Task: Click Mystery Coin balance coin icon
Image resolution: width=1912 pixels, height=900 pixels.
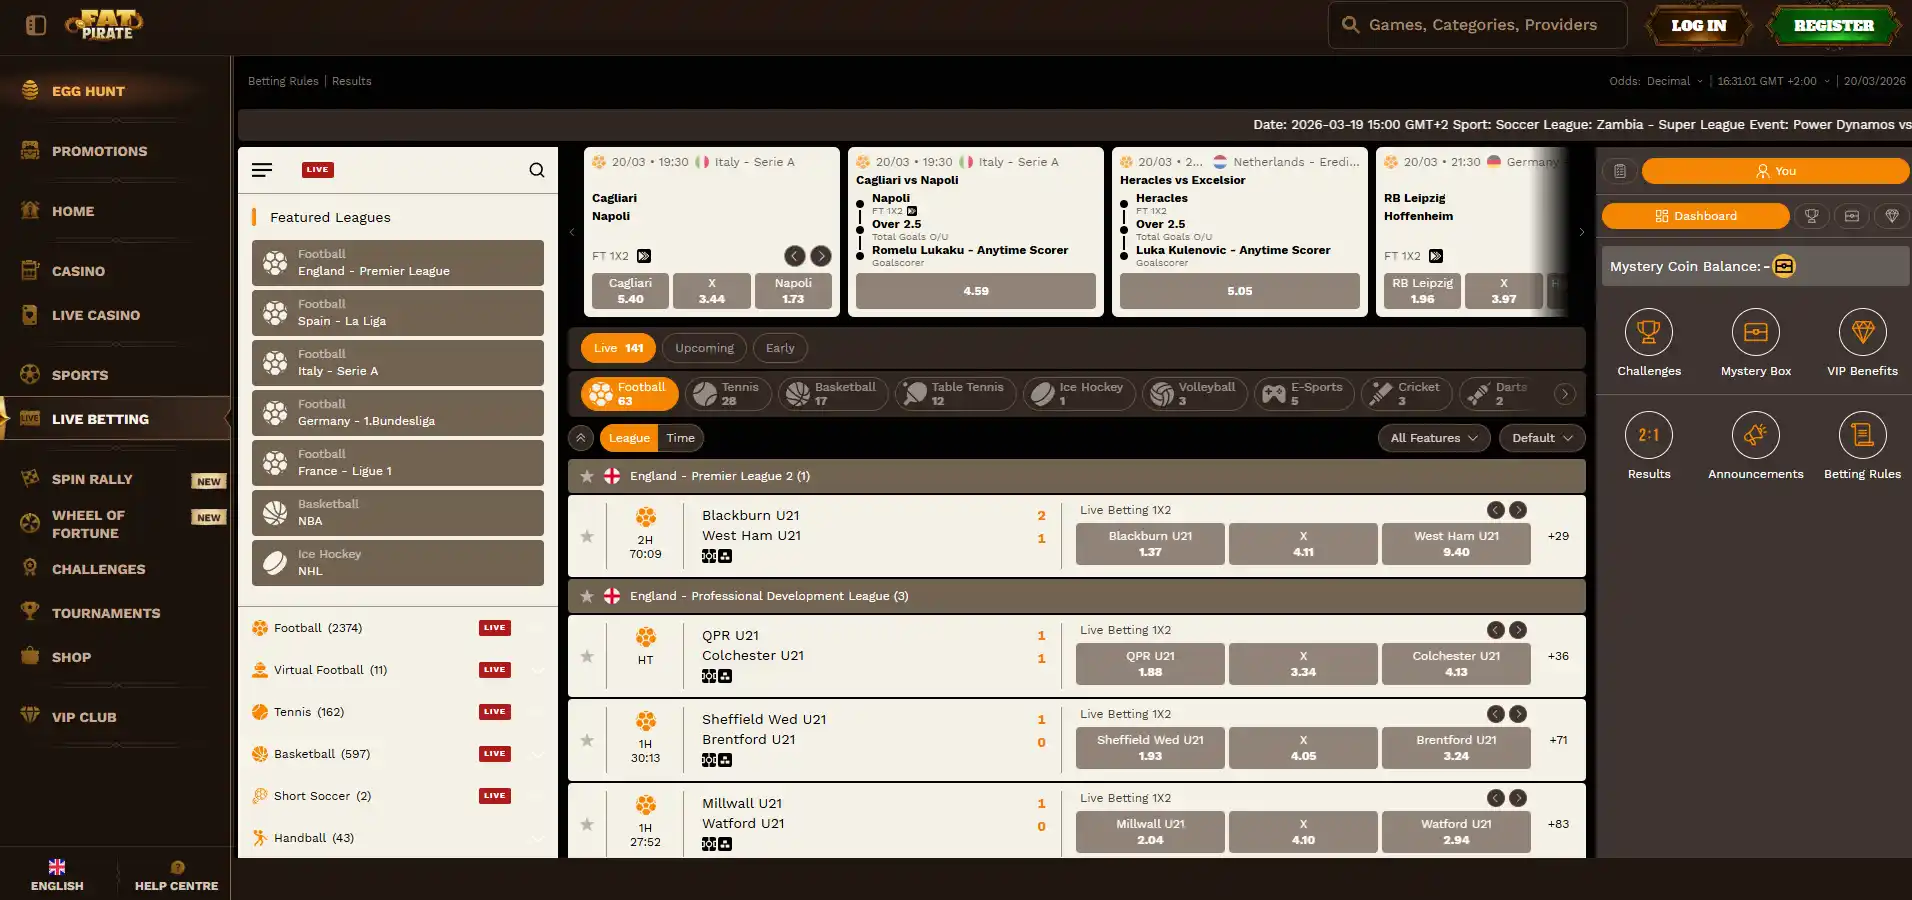Action: tap(1784, 266)
